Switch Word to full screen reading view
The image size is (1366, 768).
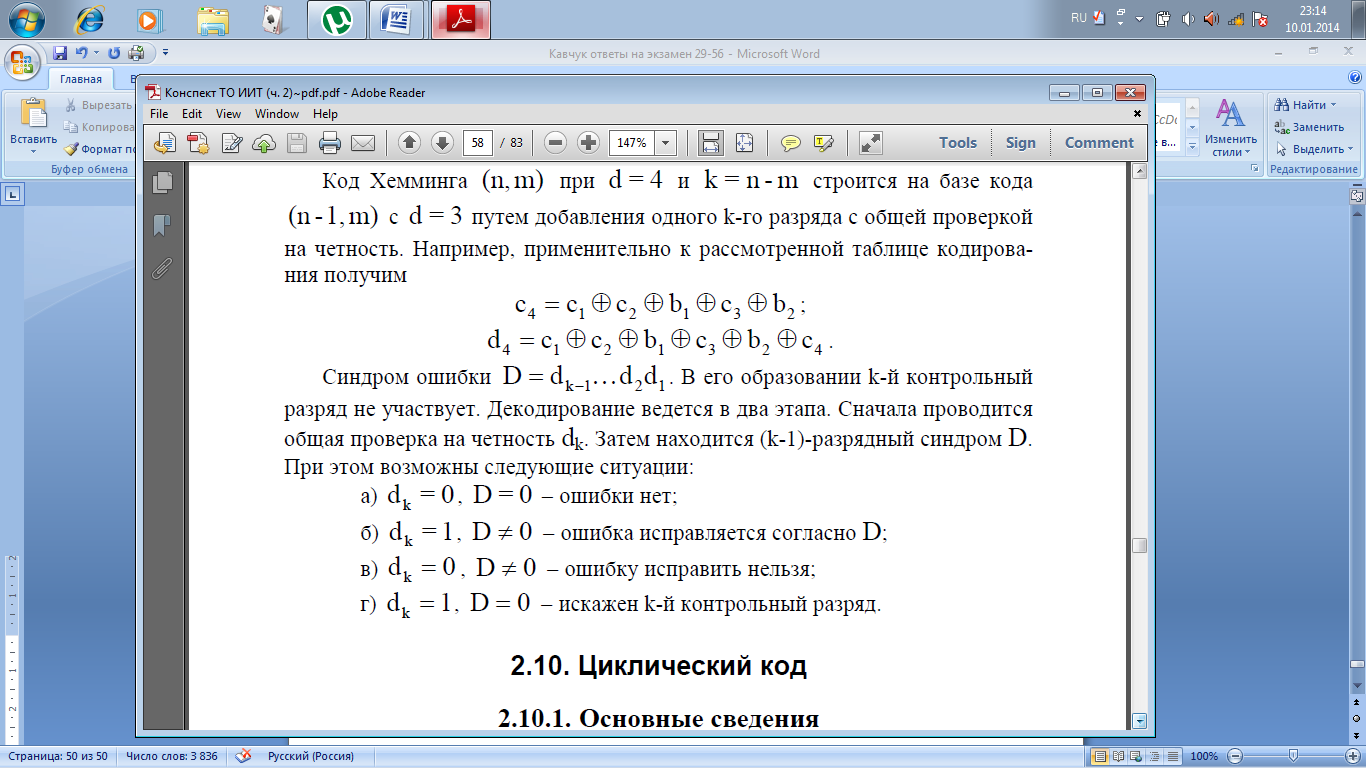coord(1118,756)
